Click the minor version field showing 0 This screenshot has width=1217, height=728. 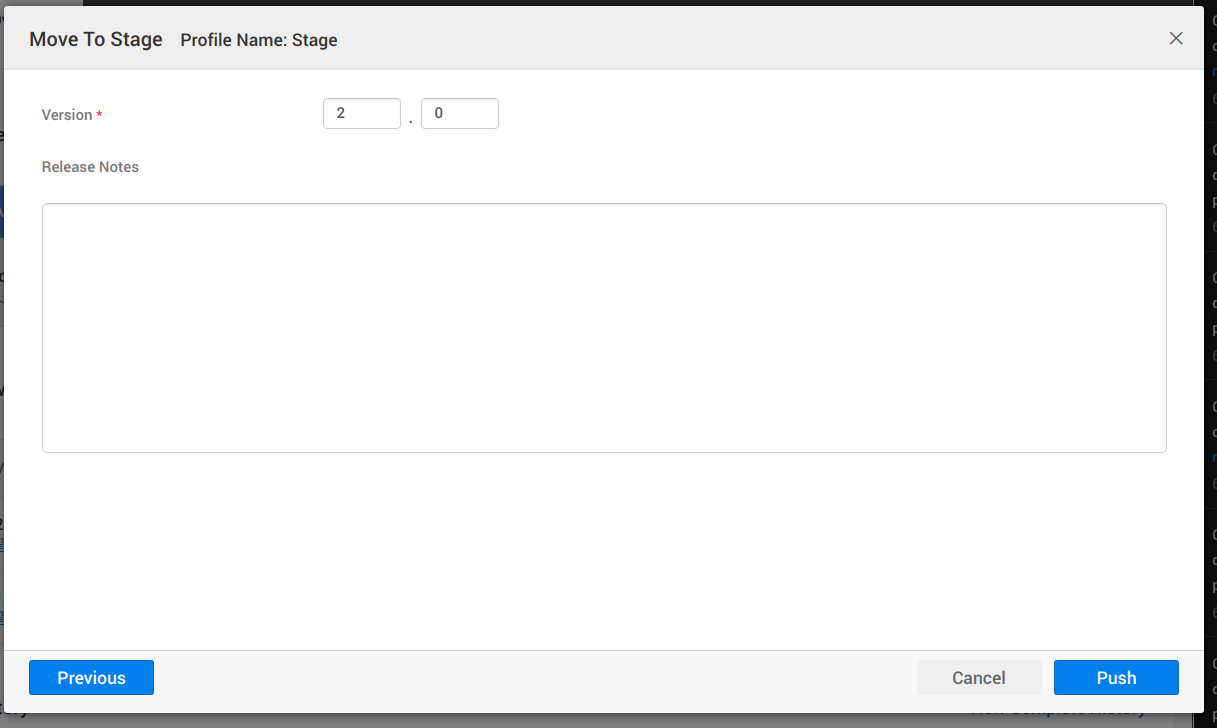tap(459, 114)
